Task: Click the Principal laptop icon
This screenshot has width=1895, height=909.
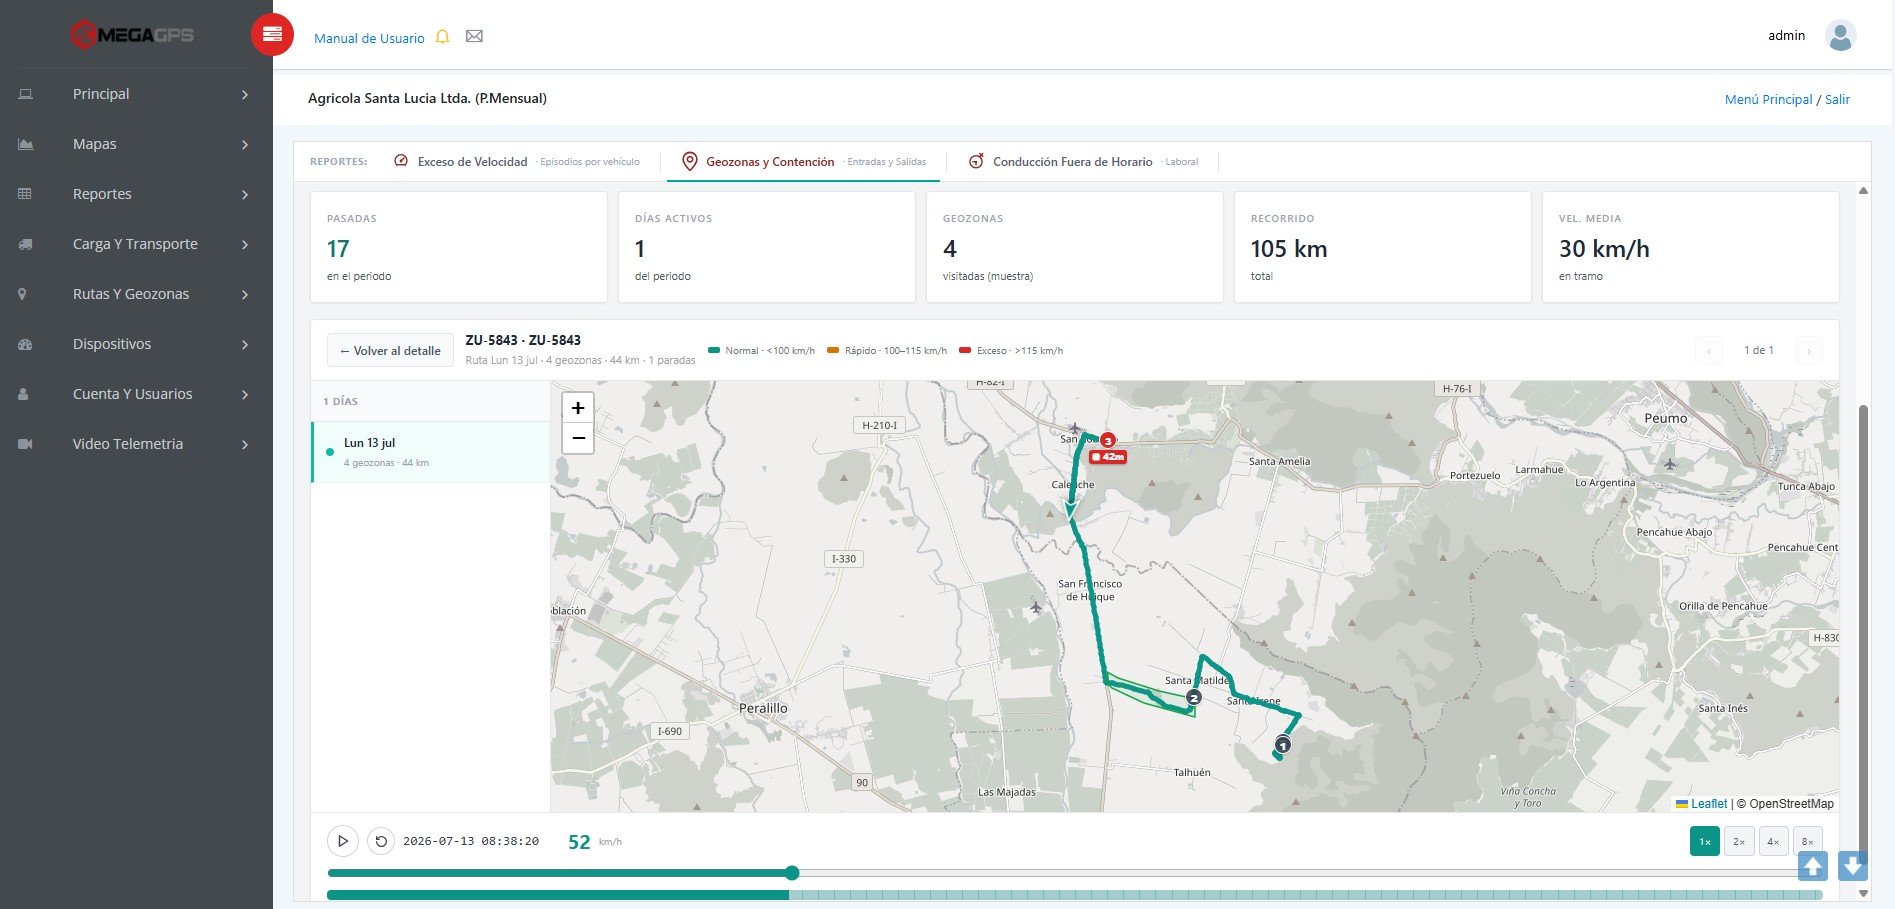Action: point(26,94)
